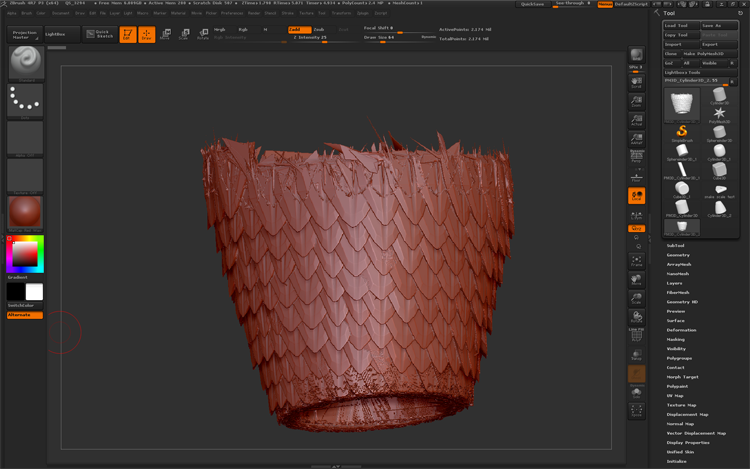Toggle Rgb paint mode

point(243,30)
